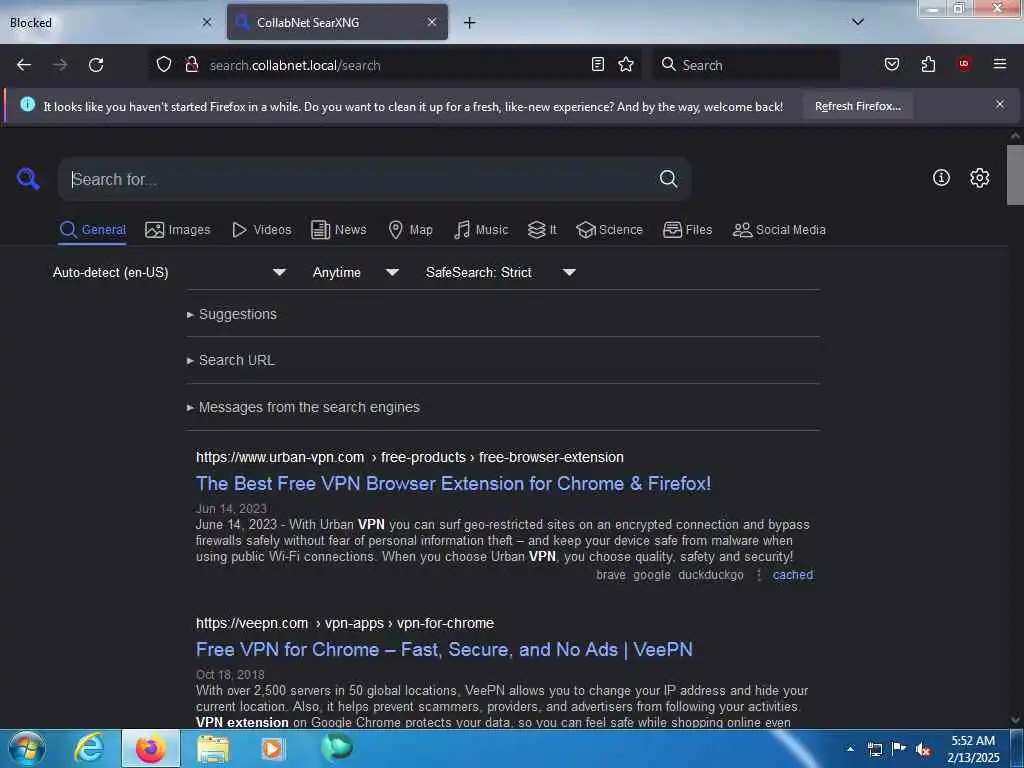Open The Best Free VPN Browser Extension result
1024x768 pixels.
pos(453,484)
